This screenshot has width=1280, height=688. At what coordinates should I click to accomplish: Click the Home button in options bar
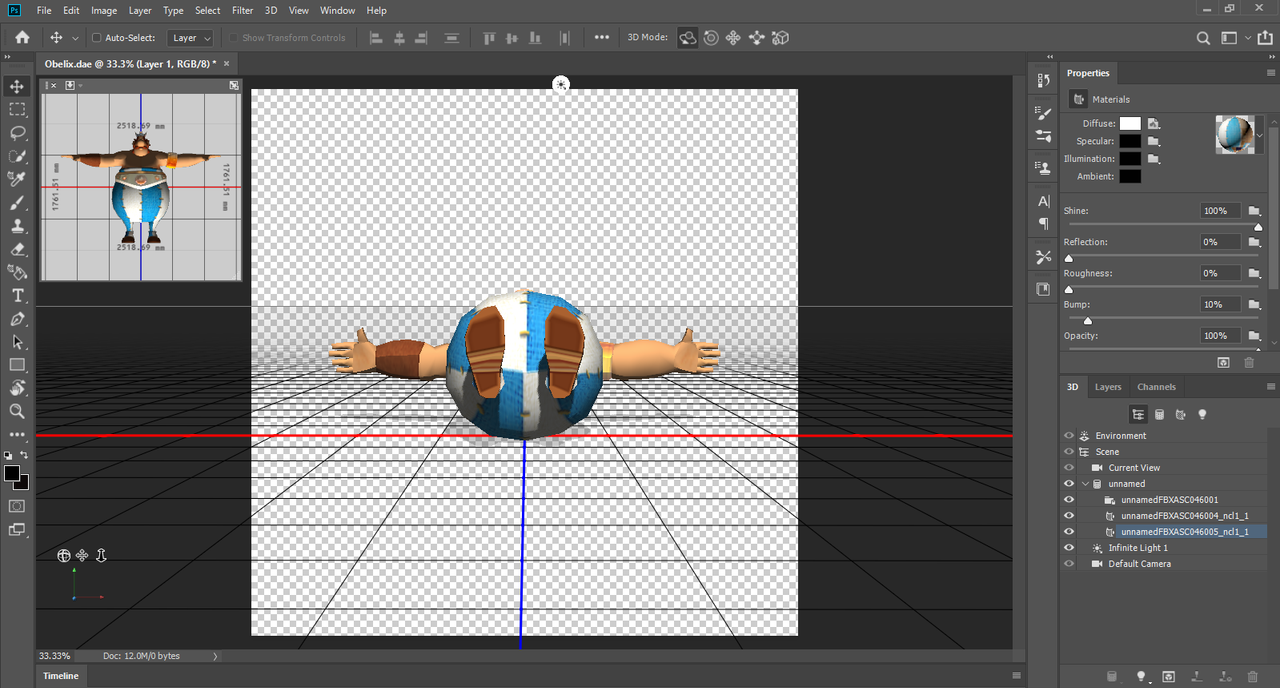pyautogui.click(x=22, y=38)
